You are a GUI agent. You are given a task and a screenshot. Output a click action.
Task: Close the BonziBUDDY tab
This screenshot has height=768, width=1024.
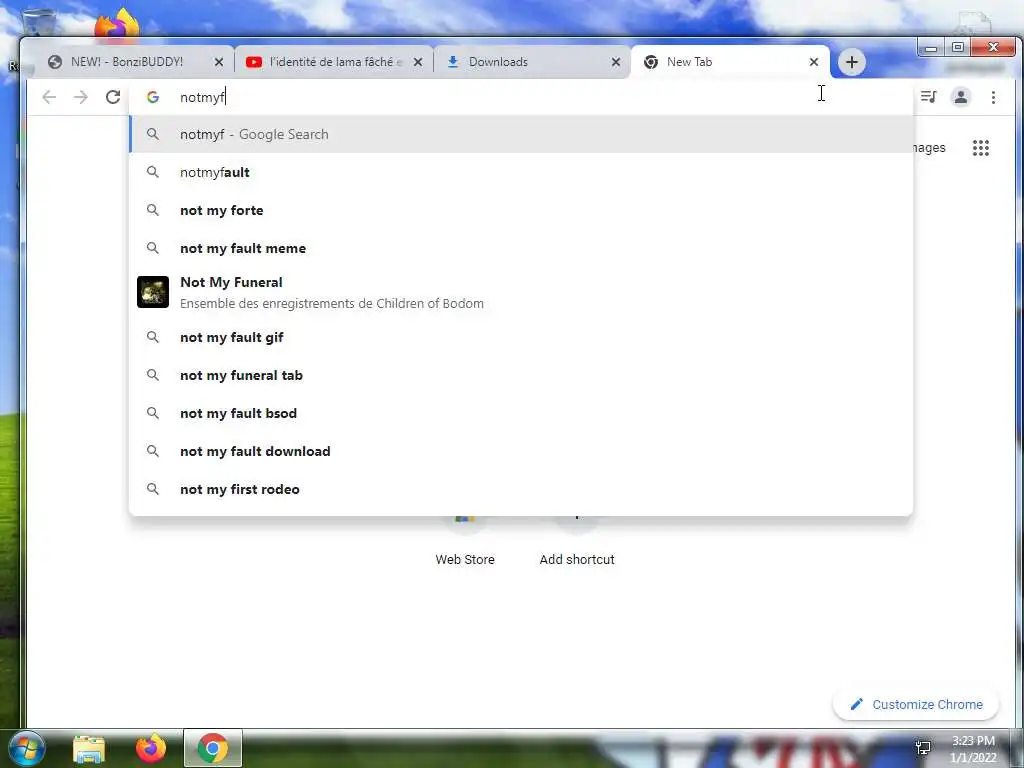coord(219,62)
